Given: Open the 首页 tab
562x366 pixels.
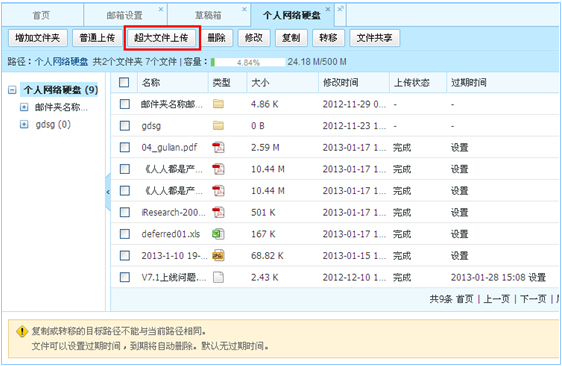Looking at the screenshot, I should click(42, 15).
